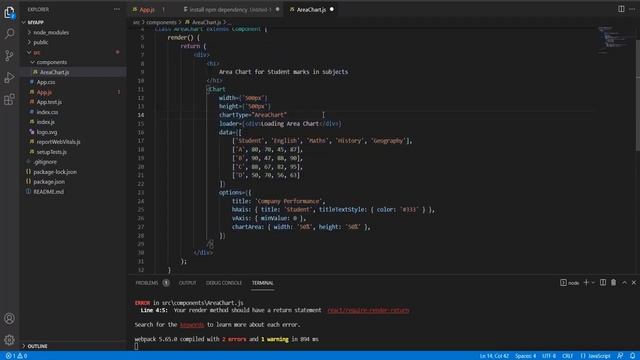This screenshot has width=640, height=360.
Task: Open the Explorer view in activity bar
Action: pyautogui.click(x=9, y=12)
